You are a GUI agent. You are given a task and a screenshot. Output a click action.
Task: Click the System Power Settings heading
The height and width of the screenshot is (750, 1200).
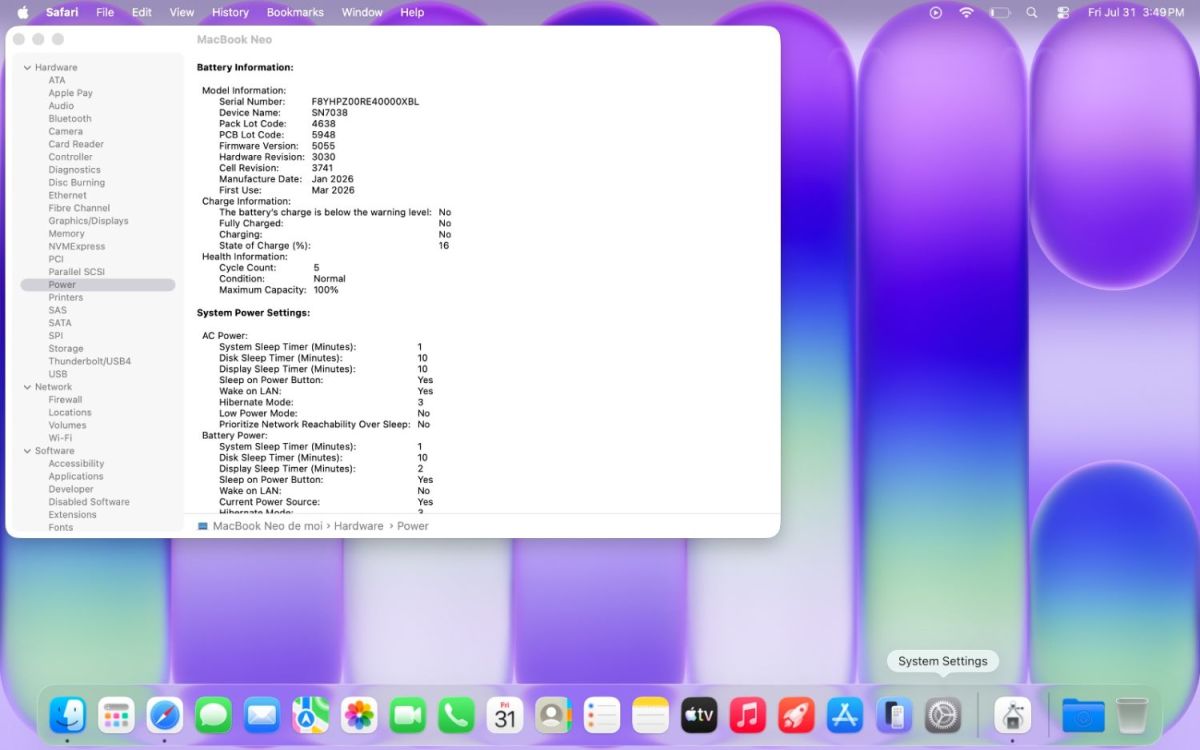253,313
